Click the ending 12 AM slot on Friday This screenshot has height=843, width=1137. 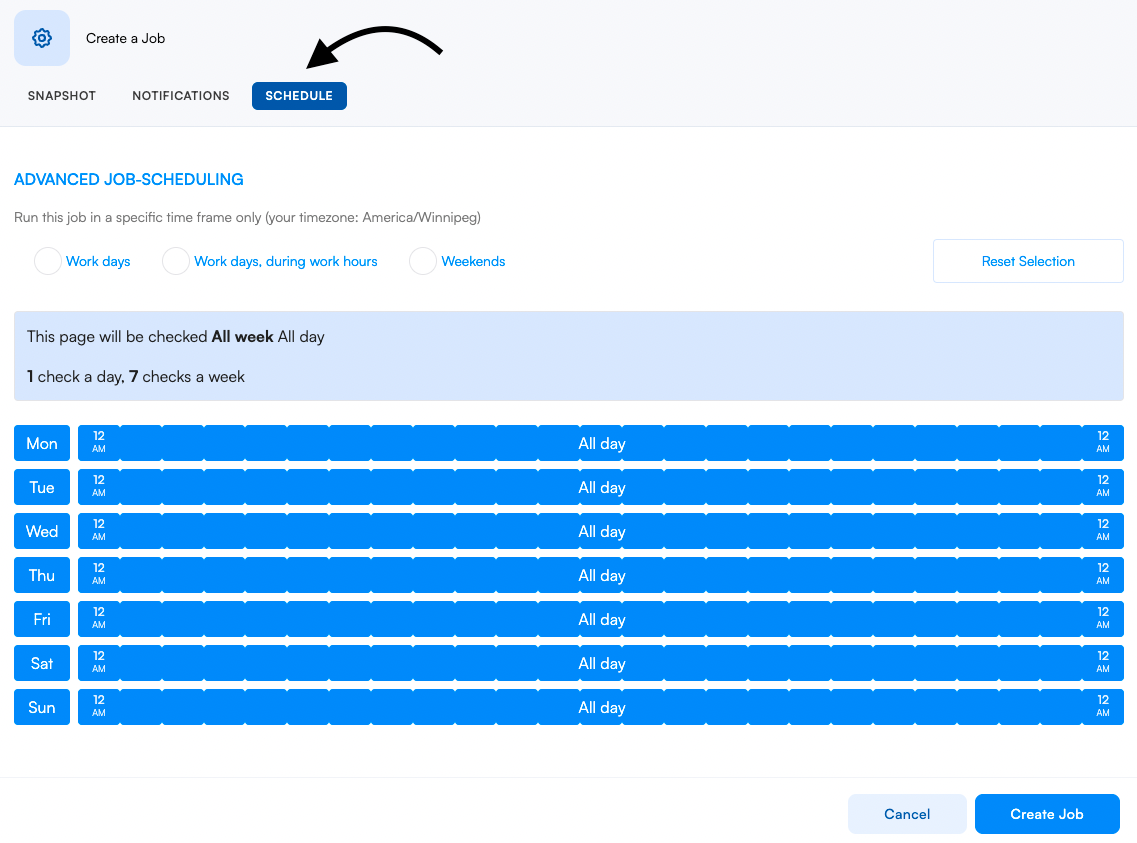(x=1103, y=619)
